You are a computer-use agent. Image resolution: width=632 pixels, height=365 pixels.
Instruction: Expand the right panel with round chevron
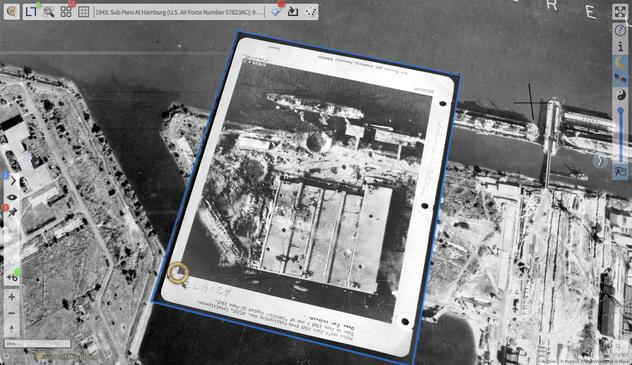[x=599, y=162]
